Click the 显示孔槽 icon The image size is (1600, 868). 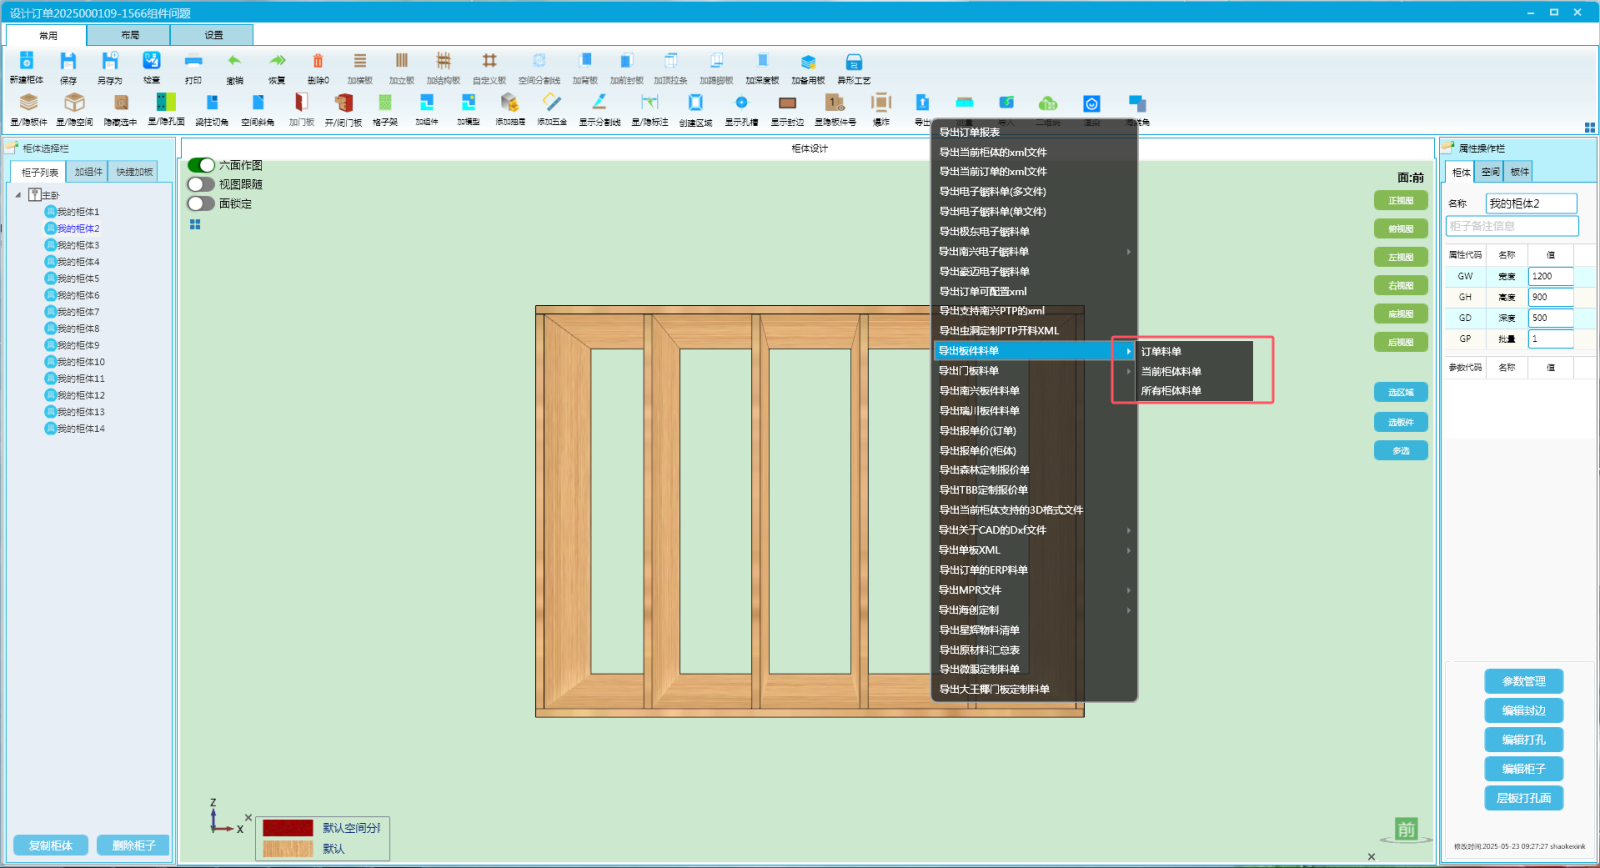tap(741, 102)
